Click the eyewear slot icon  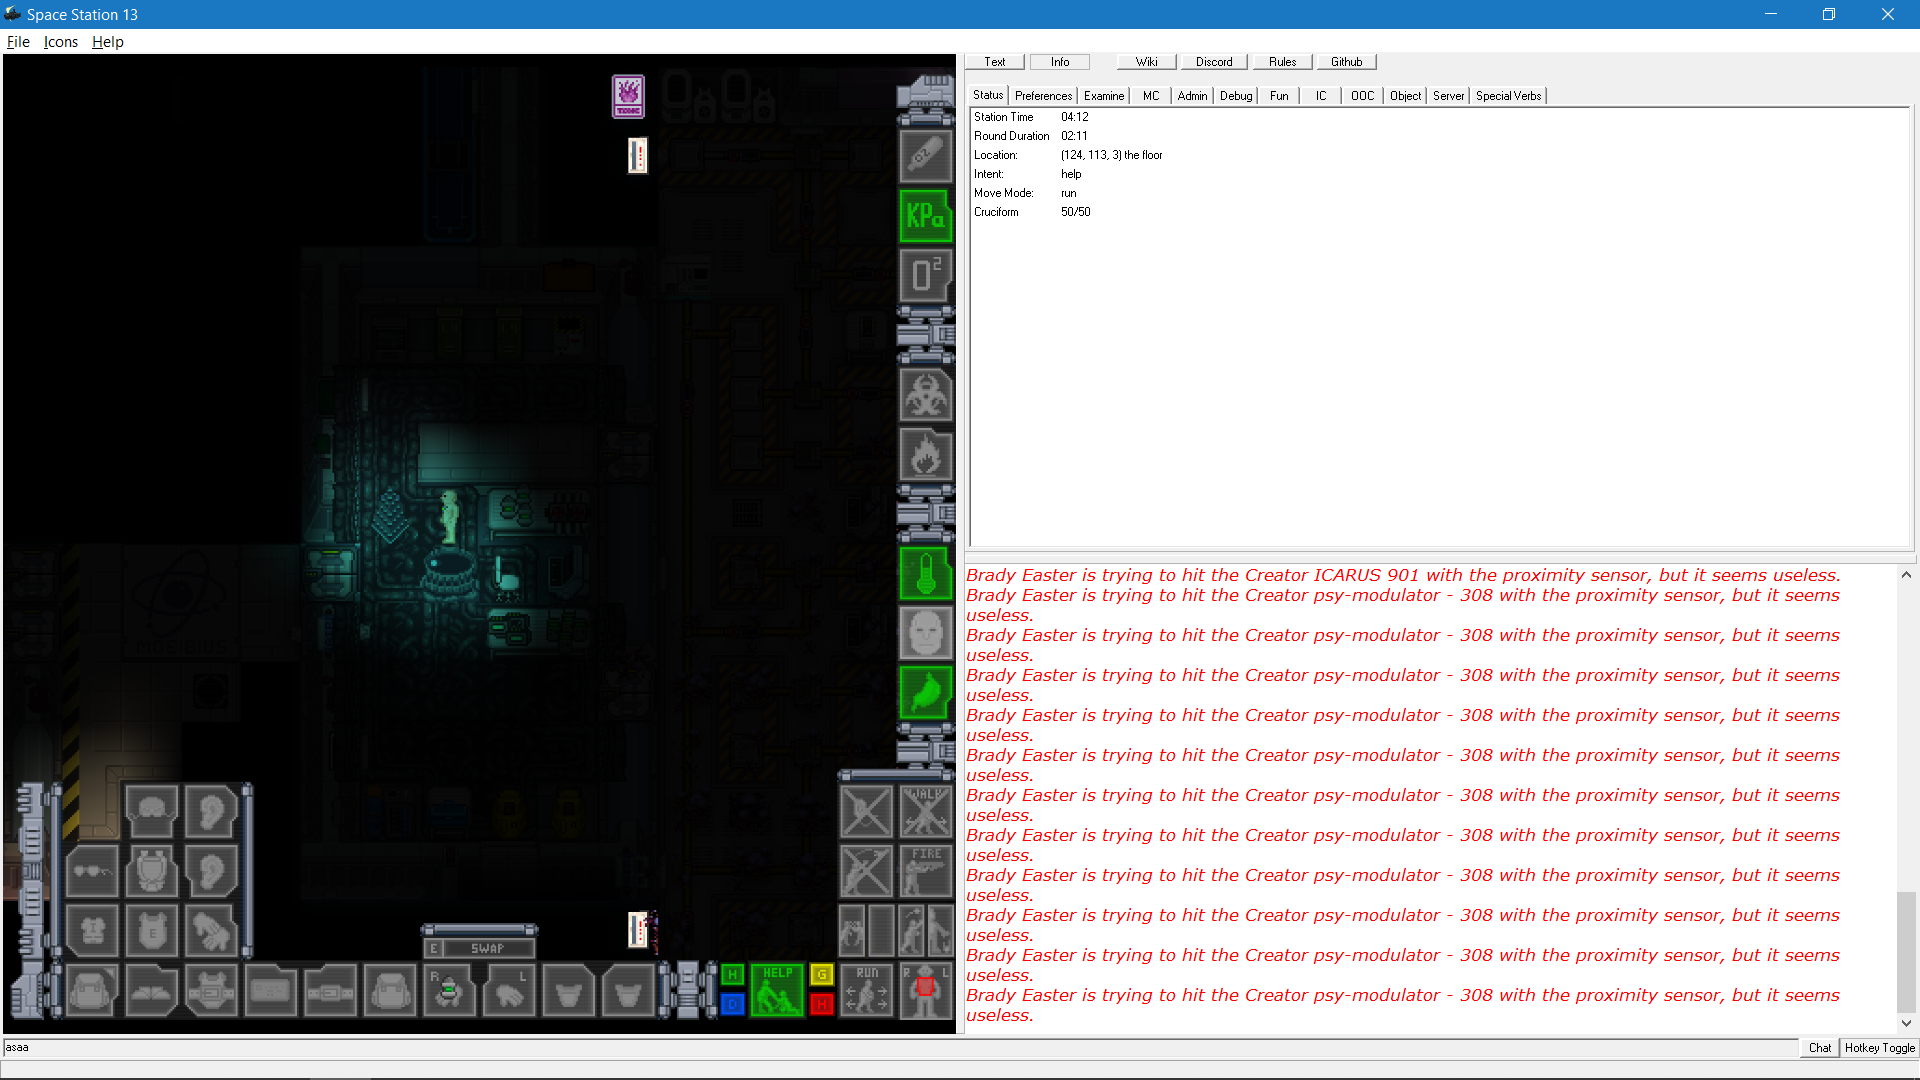92,871
